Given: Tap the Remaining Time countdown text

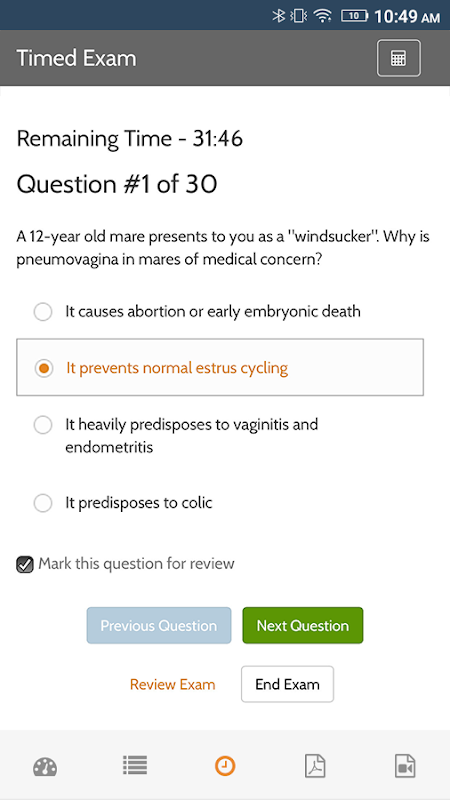Looking at the screenshot, I should (130, 139).
